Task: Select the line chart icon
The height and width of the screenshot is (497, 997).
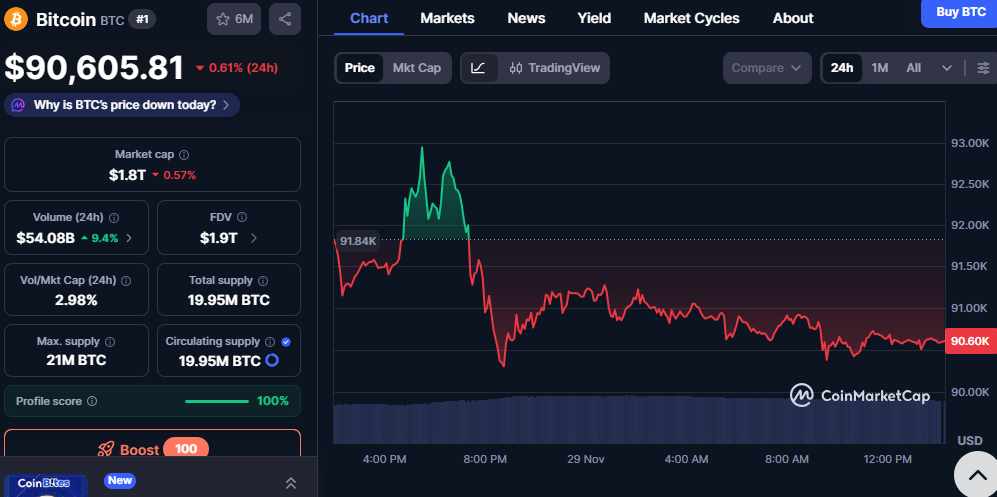Action: click(x=478, y=68)
